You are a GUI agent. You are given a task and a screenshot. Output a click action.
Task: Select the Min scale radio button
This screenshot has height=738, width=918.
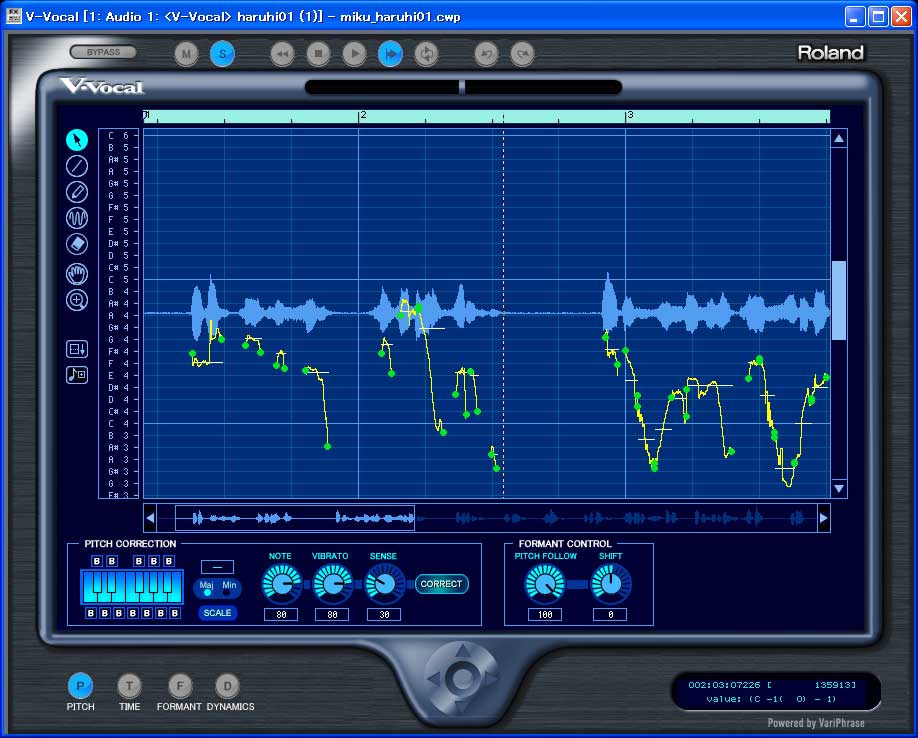pos(227,592)
